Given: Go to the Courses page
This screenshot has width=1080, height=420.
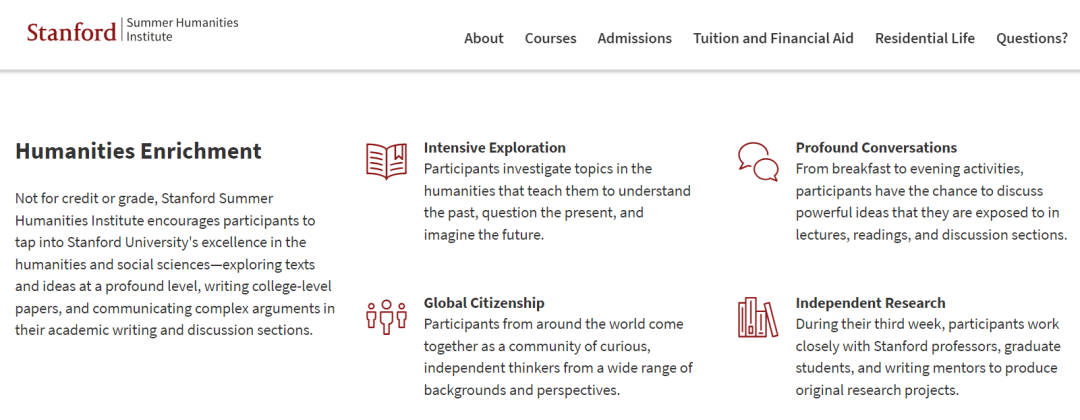Looking at the screenshot, I should click(550, 39).
